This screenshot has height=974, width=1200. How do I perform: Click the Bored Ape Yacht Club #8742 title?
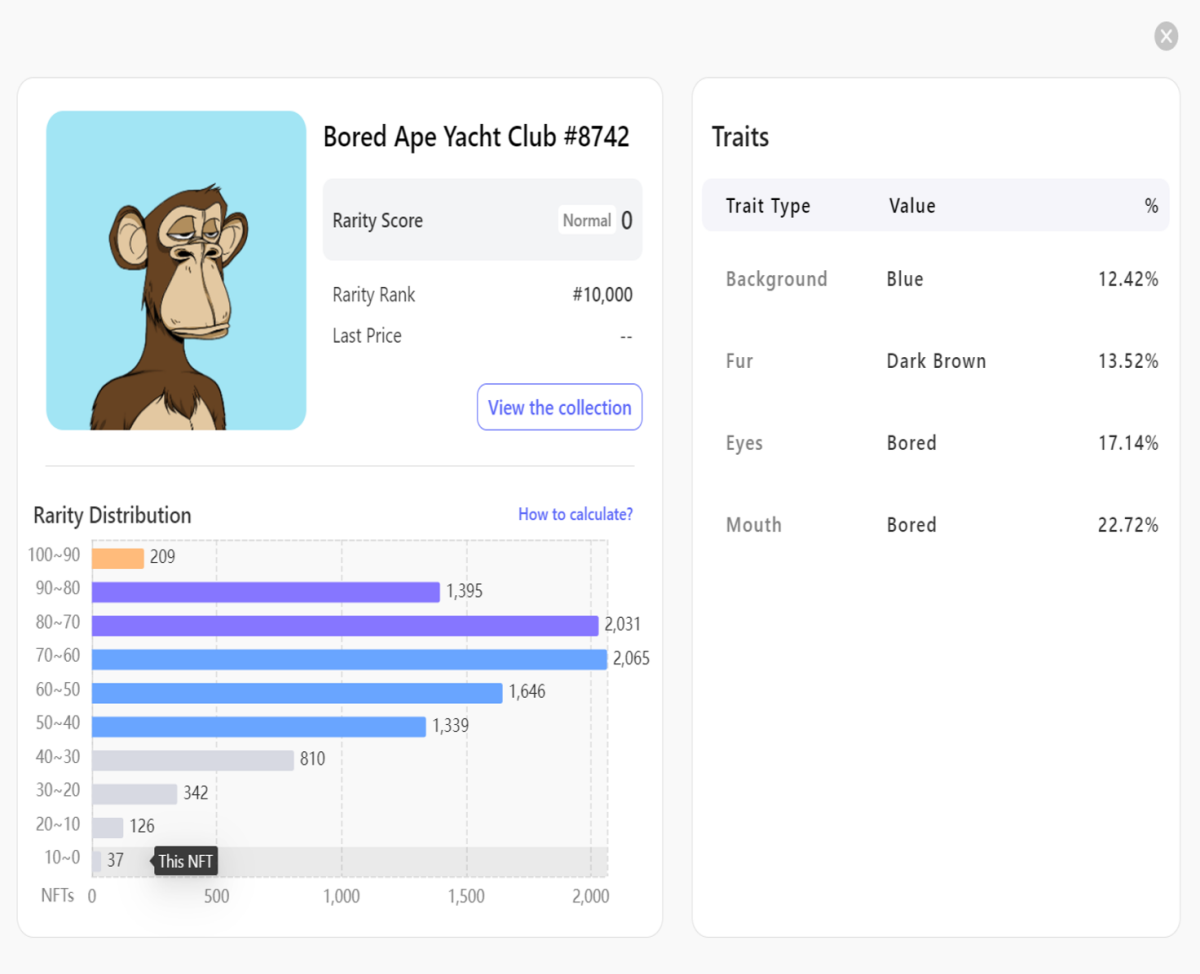(476, 137)
